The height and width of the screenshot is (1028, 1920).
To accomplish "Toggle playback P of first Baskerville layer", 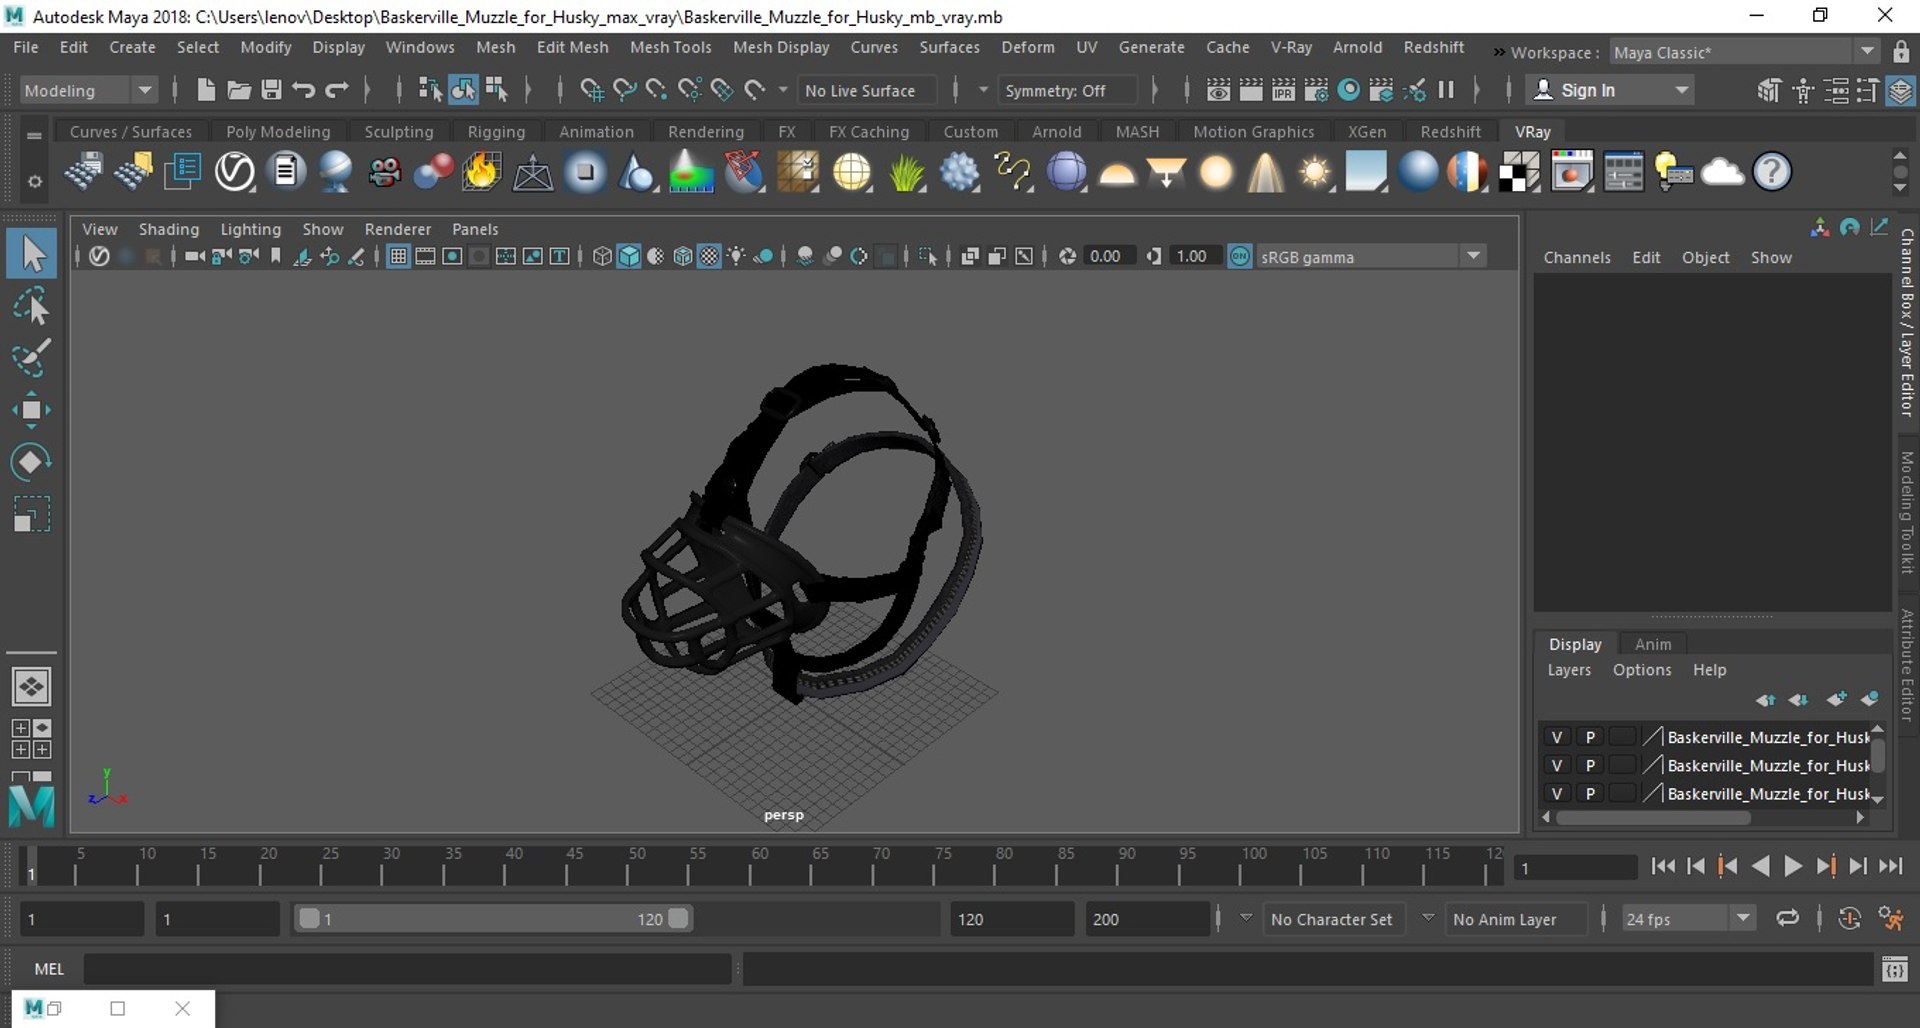I will (1590, 737).
